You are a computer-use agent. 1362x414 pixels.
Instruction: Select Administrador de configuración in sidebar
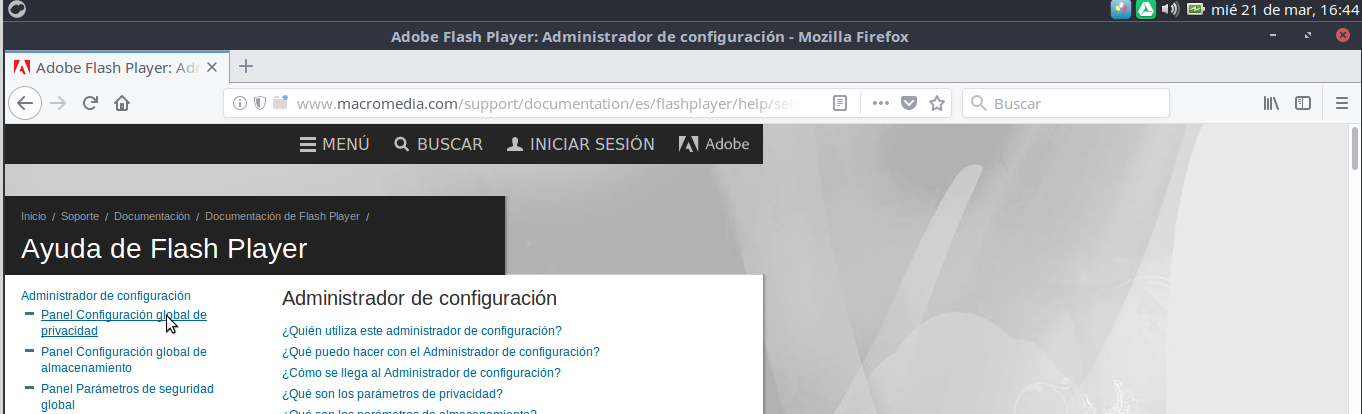106,296
